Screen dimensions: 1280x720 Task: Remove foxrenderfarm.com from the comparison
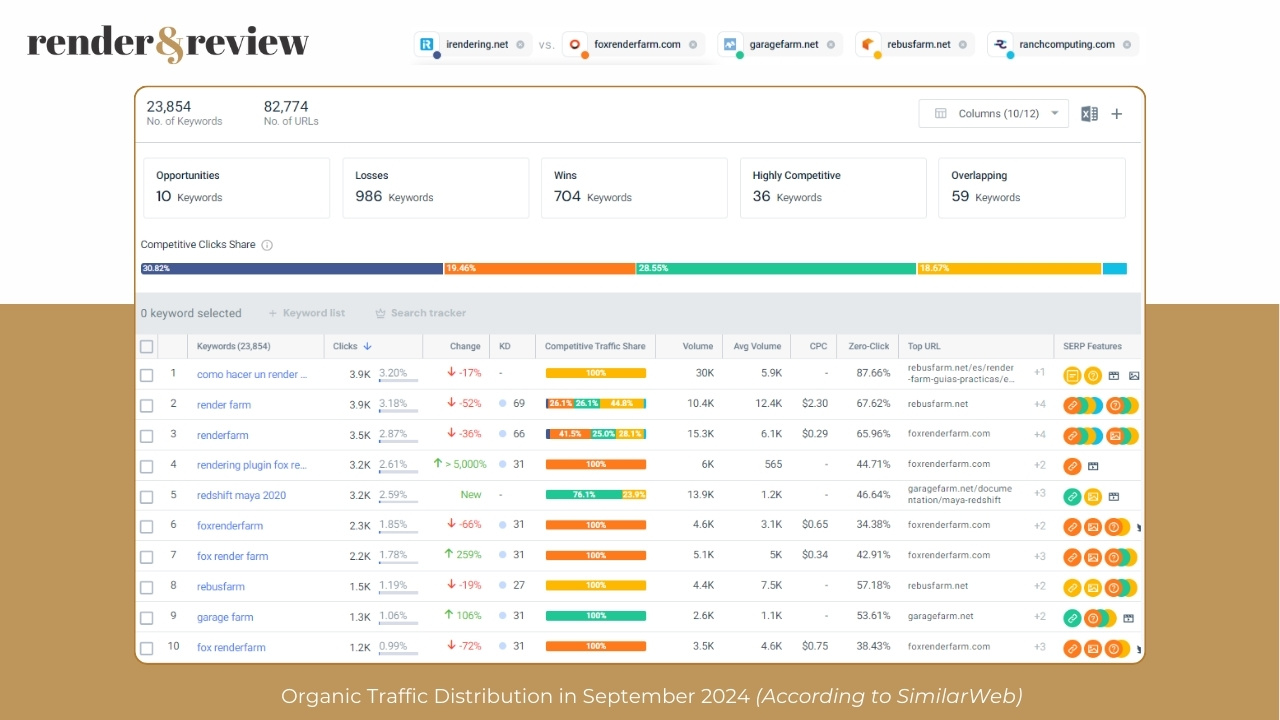click(x=693, y=45)
